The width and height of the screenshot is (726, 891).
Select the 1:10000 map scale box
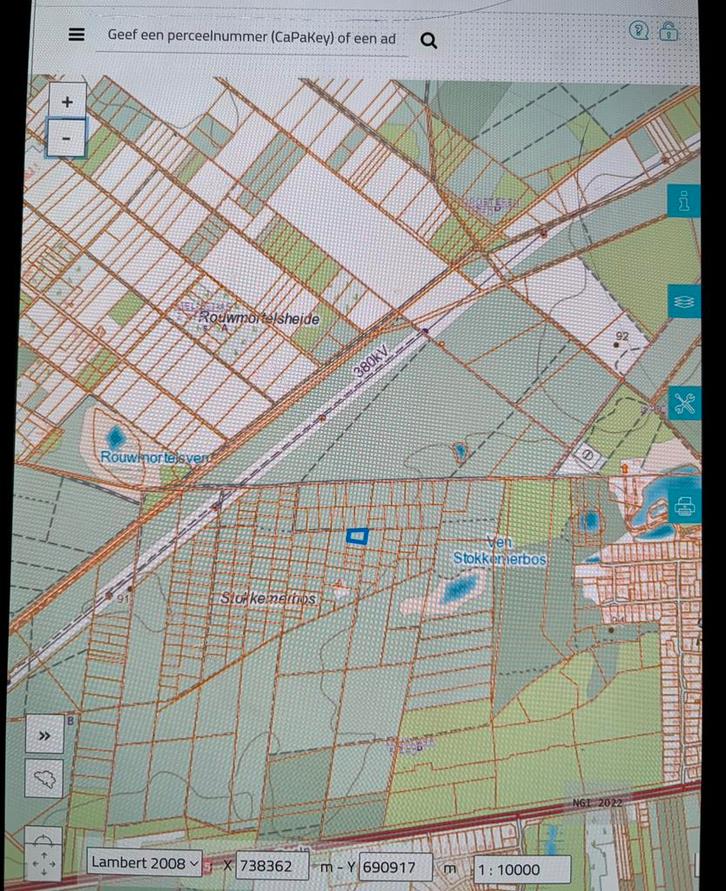click(x=520, y=869)
